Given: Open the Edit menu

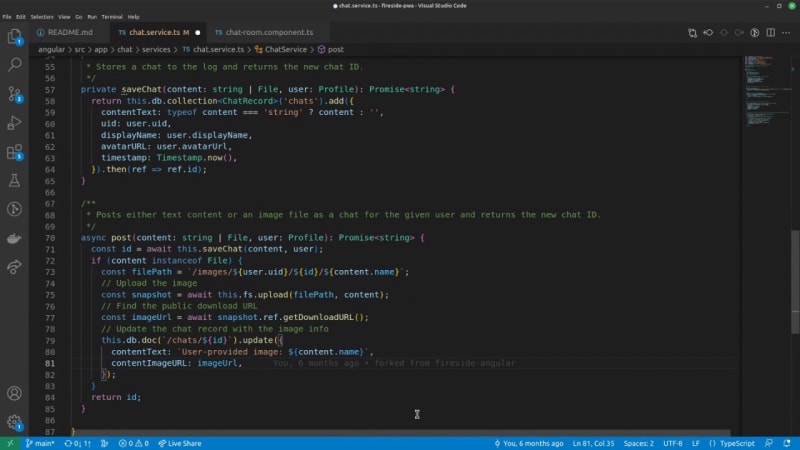Looking at the screenshot, I should pyautogui.click(x=20, y=17).
